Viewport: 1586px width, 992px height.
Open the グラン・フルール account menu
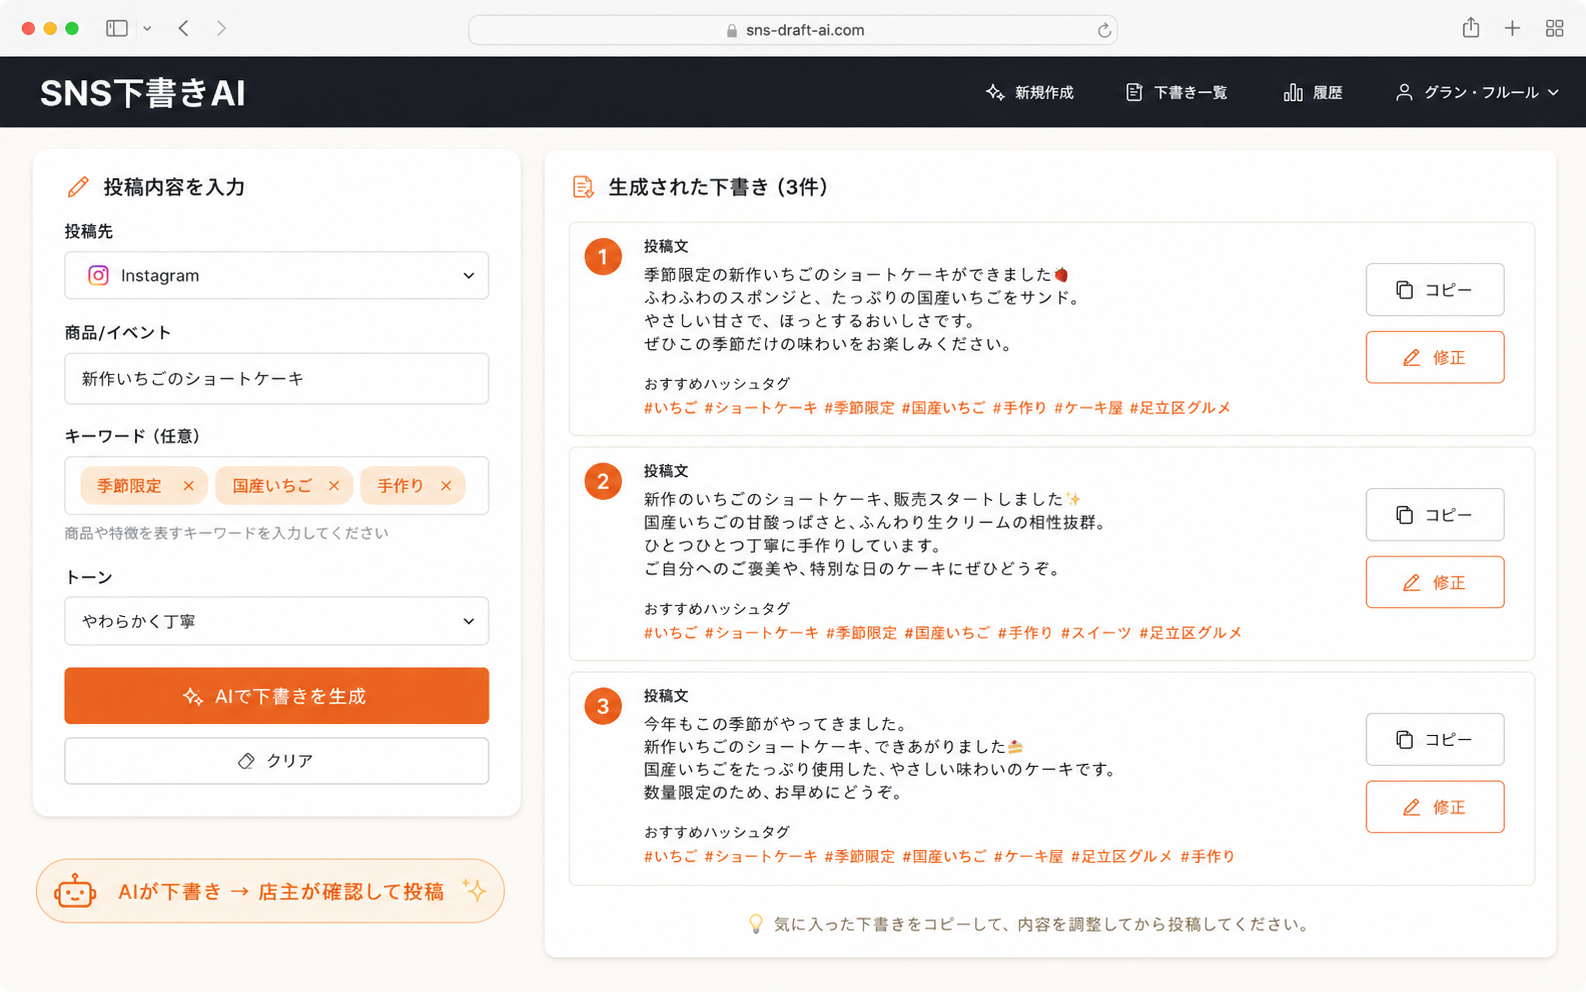click(1477, 92)
